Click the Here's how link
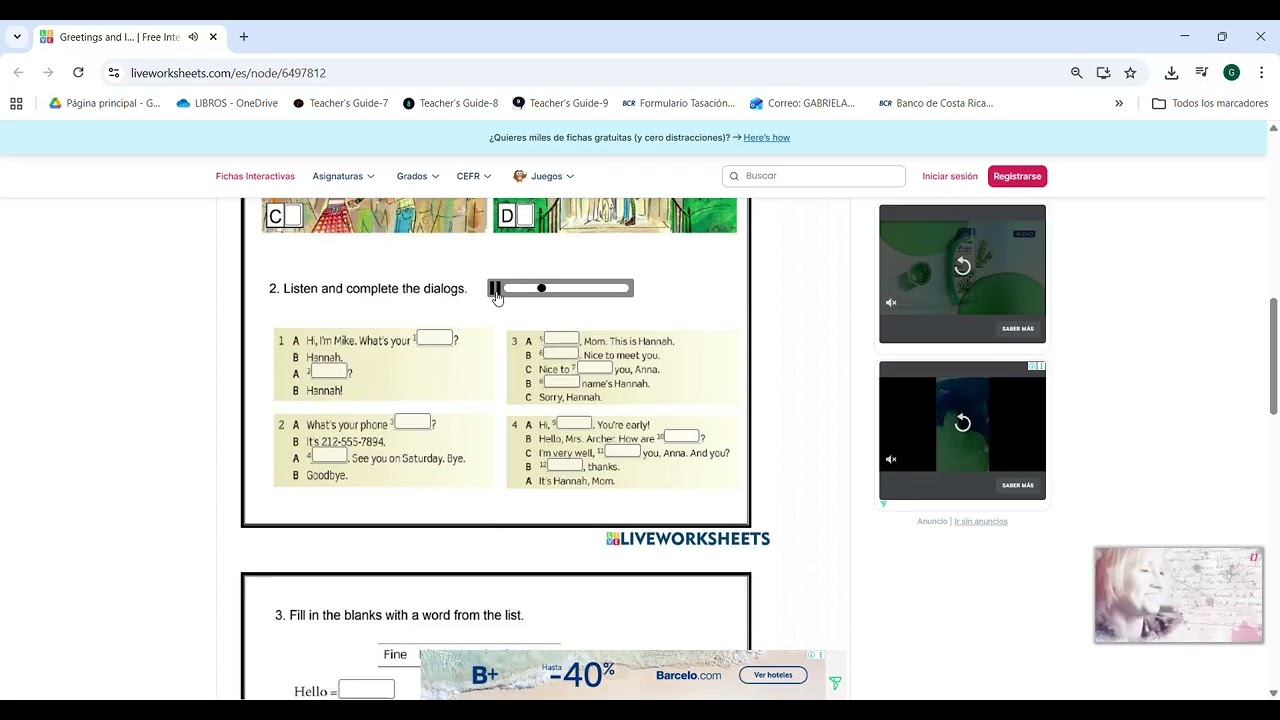1280x720 pixels. 766,138
